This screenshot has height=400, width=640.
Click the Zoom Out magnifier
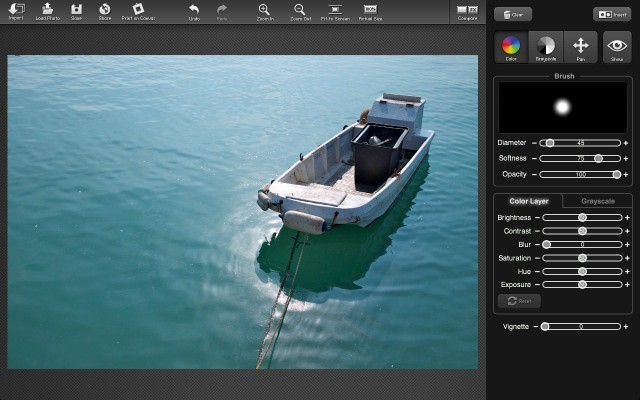pos(299,10)
